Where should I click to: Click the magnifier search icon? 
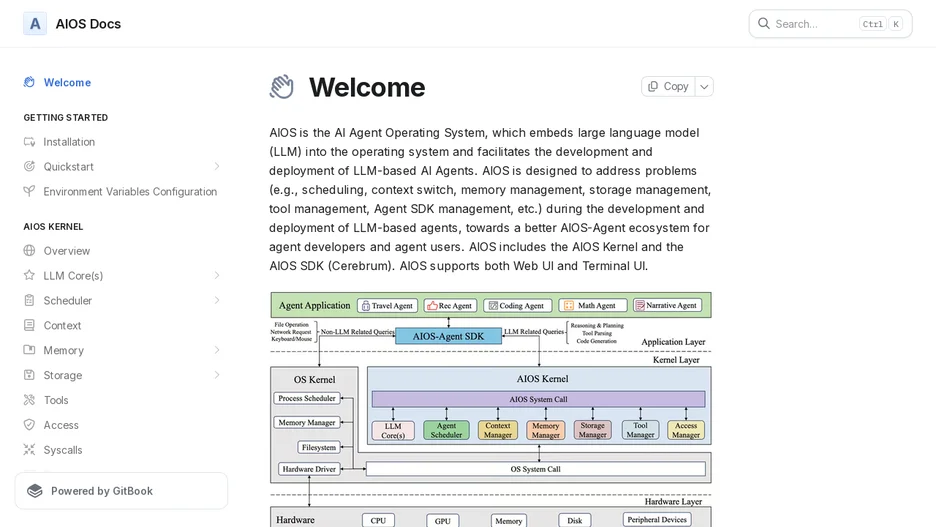click(763, 24)
